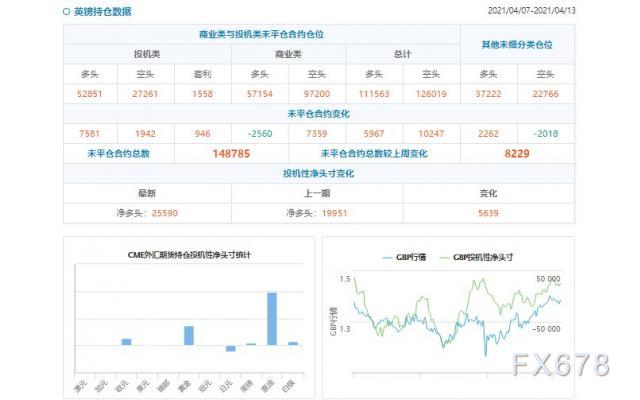Screen dimensions: 640x400
Task: Click the 最新 column header
Action: click(147, 193)
